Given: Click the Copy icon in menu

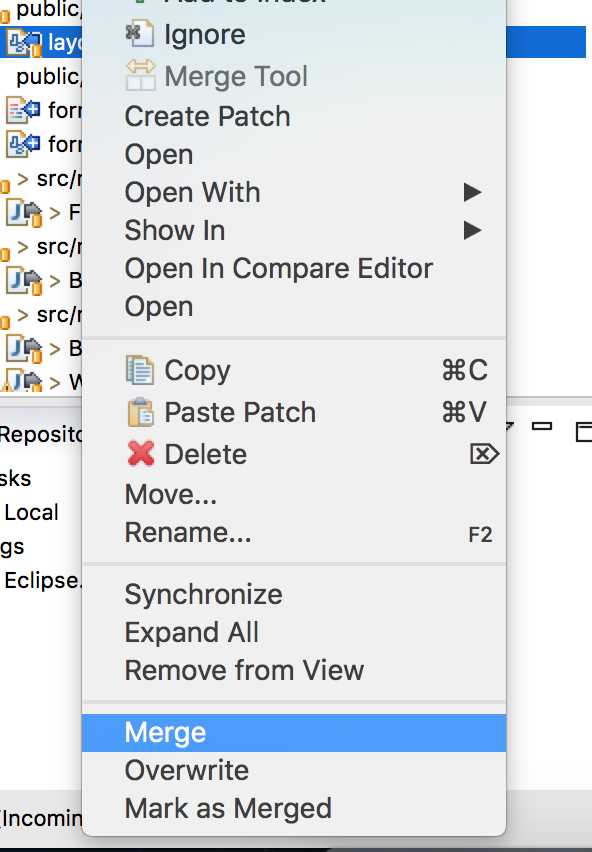Looking at the screenshot, I should [x=140, y=370].
